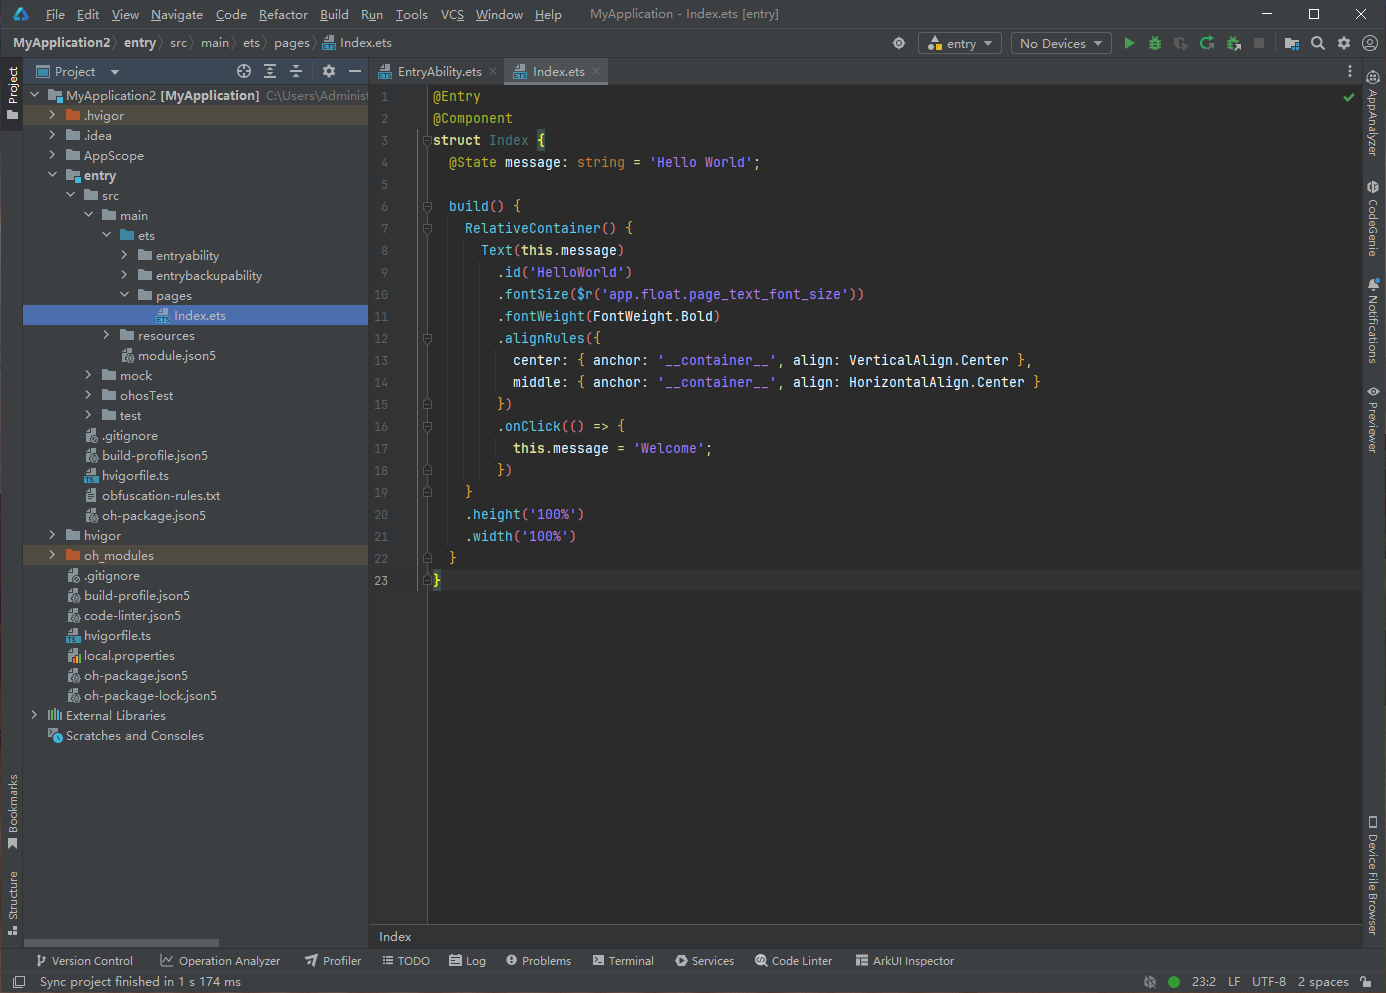This screenshot has width=1386, height=993.
Task: Toggle fold marker at build() line
Action: tap(427, 207)
